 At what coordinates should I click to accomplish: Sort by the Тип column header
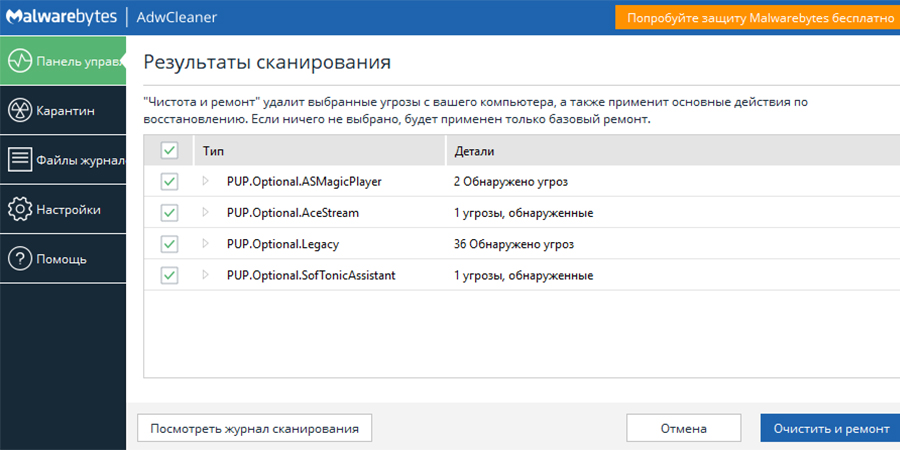click(x=320, y=152)
